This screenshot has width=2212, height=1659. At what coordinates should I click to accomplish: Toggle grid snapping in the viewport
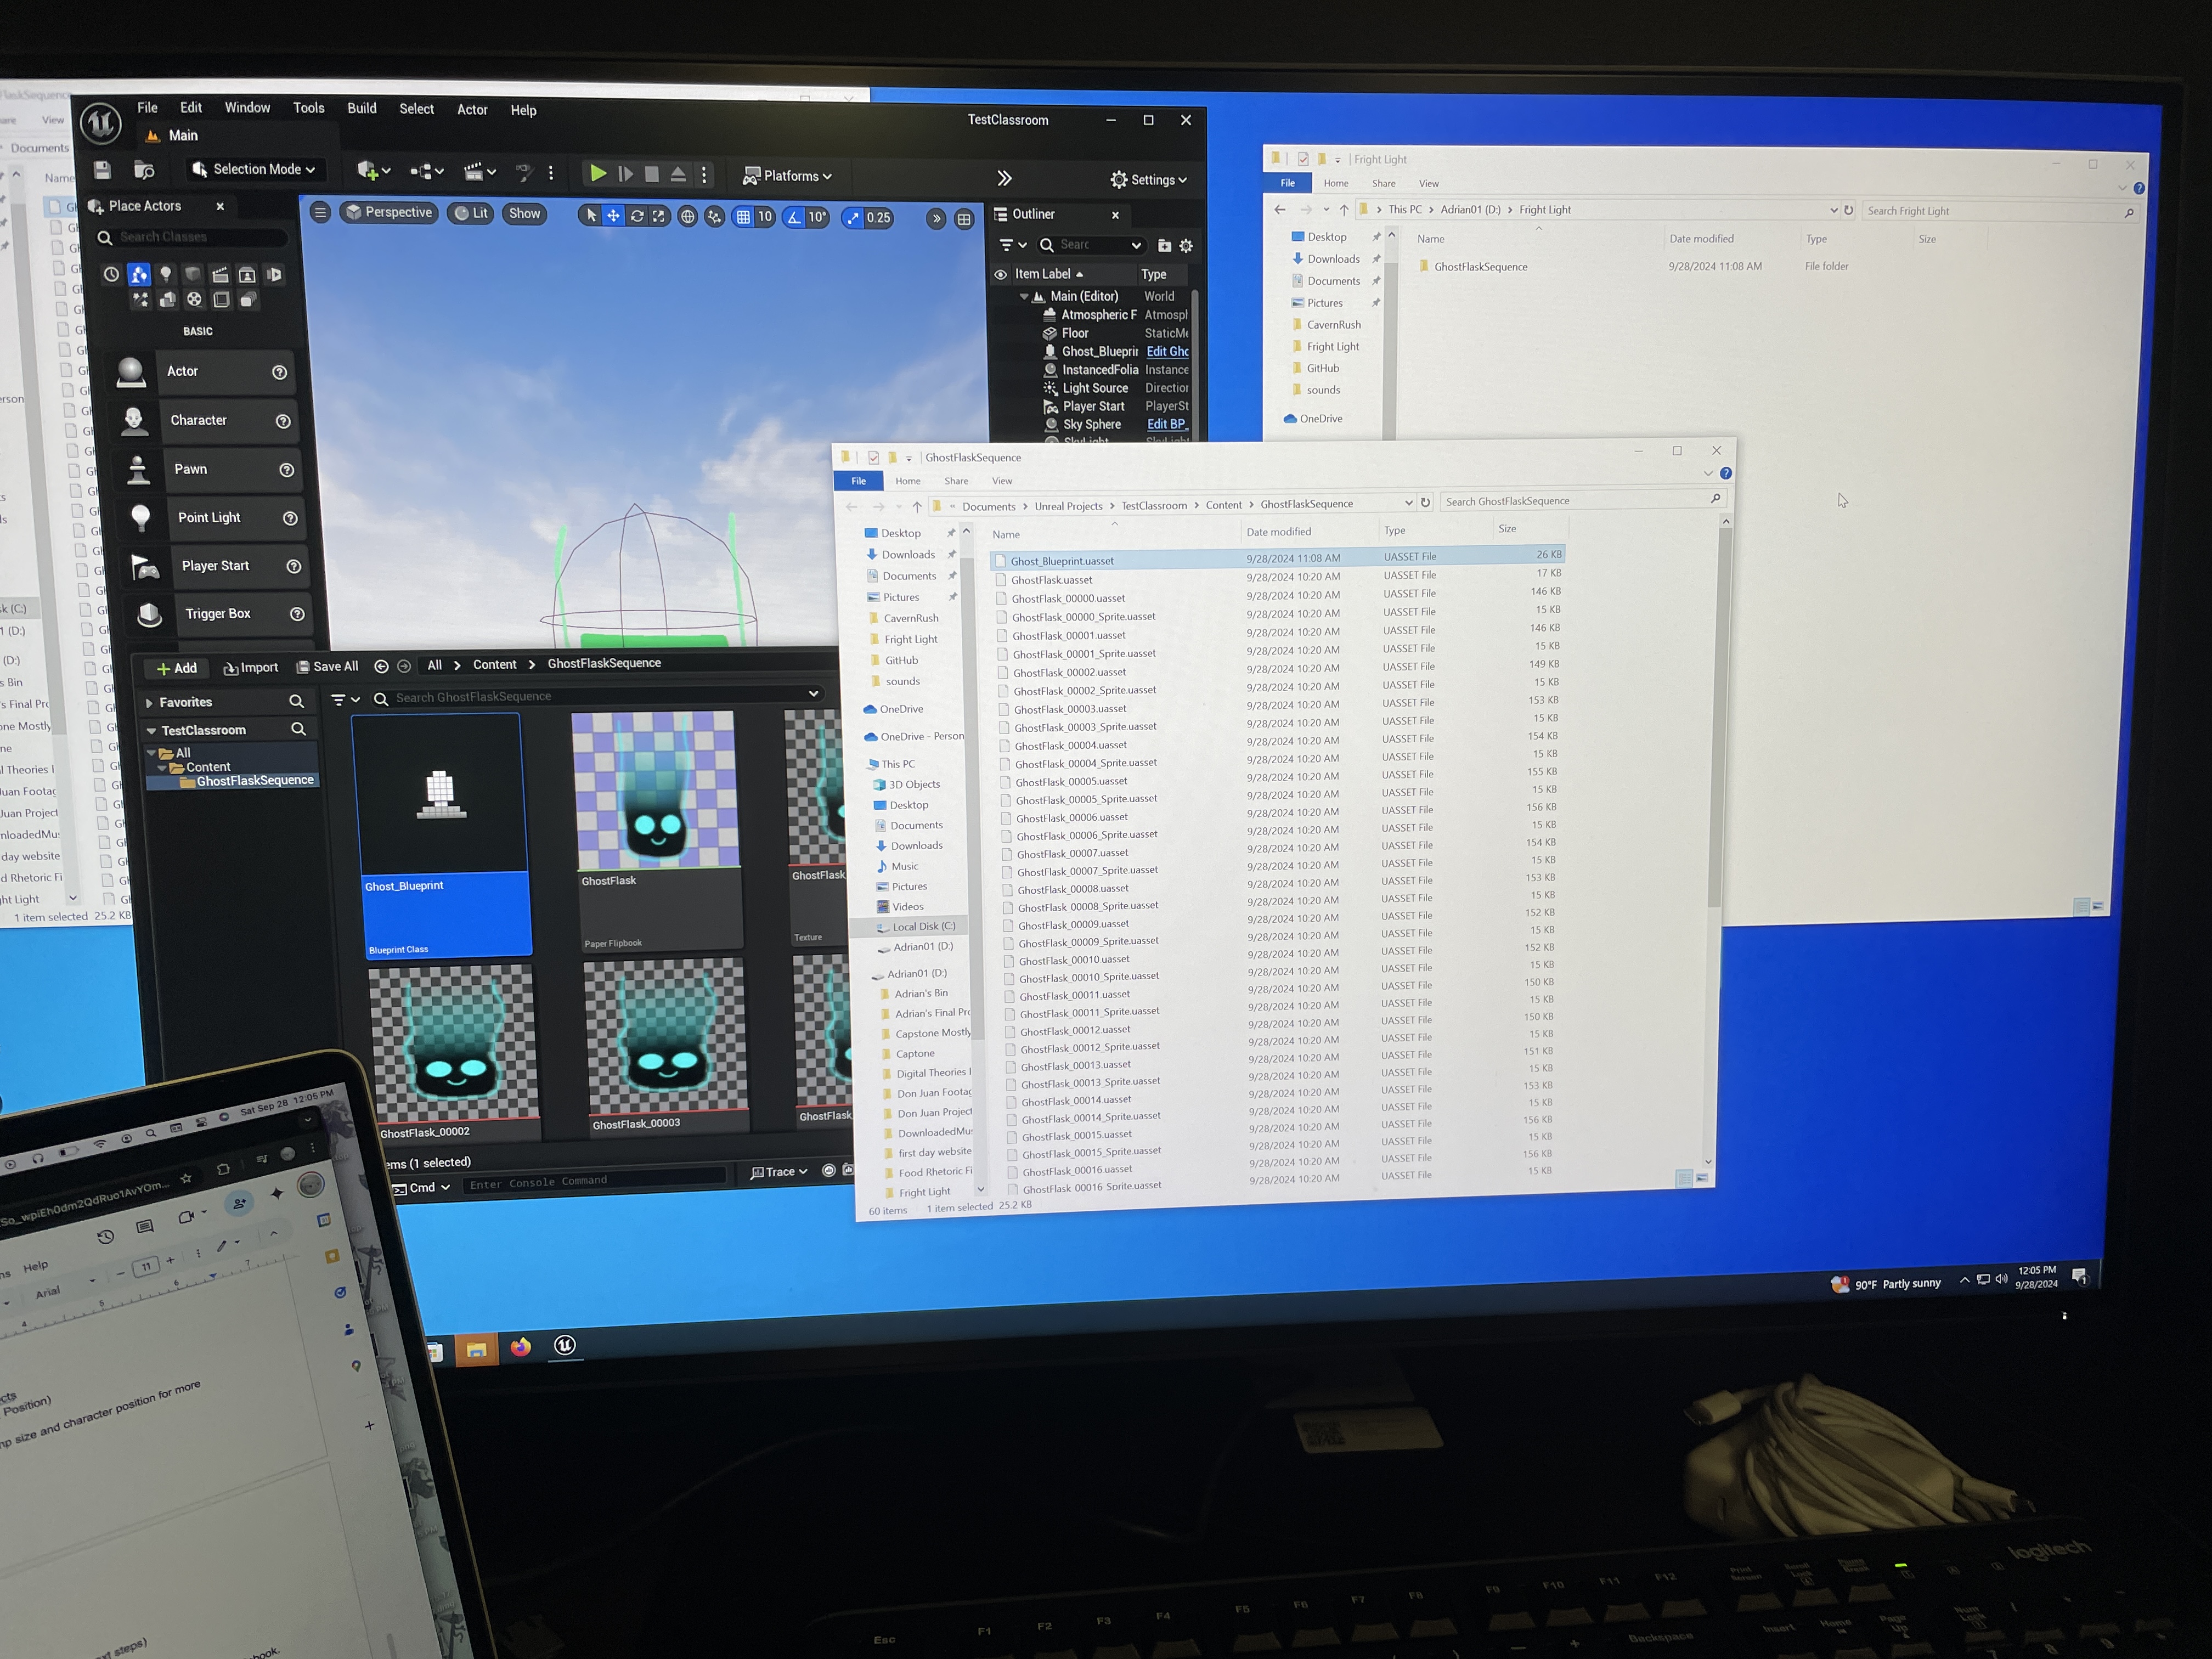[743, 217]
